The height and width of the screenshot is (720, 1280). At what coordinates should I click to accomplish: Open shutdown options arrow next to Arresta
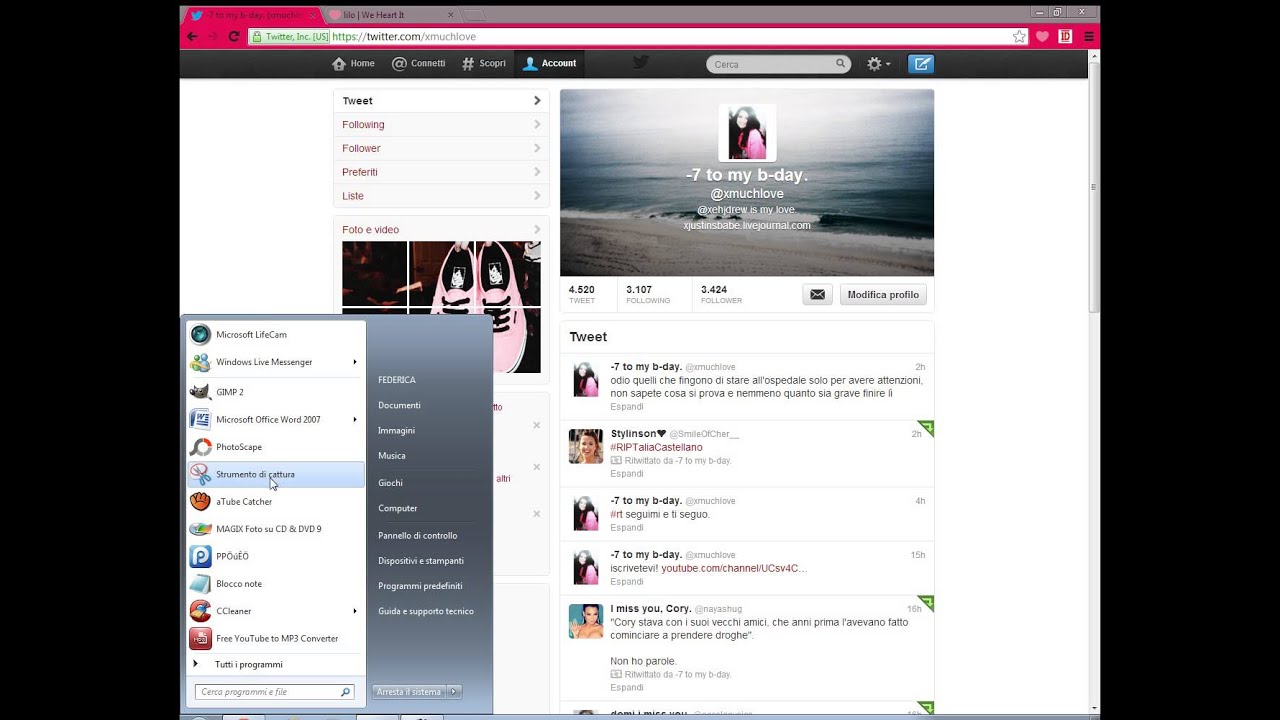point(454,692)
